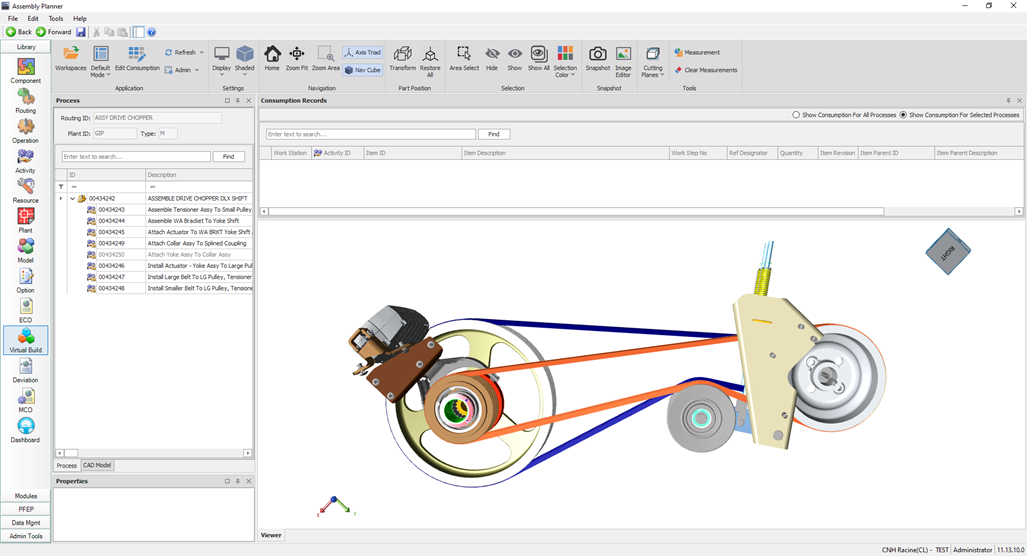The image size is (1027, 556).
Task: Click Find in Consumption Records
Action: pos(494,134)
